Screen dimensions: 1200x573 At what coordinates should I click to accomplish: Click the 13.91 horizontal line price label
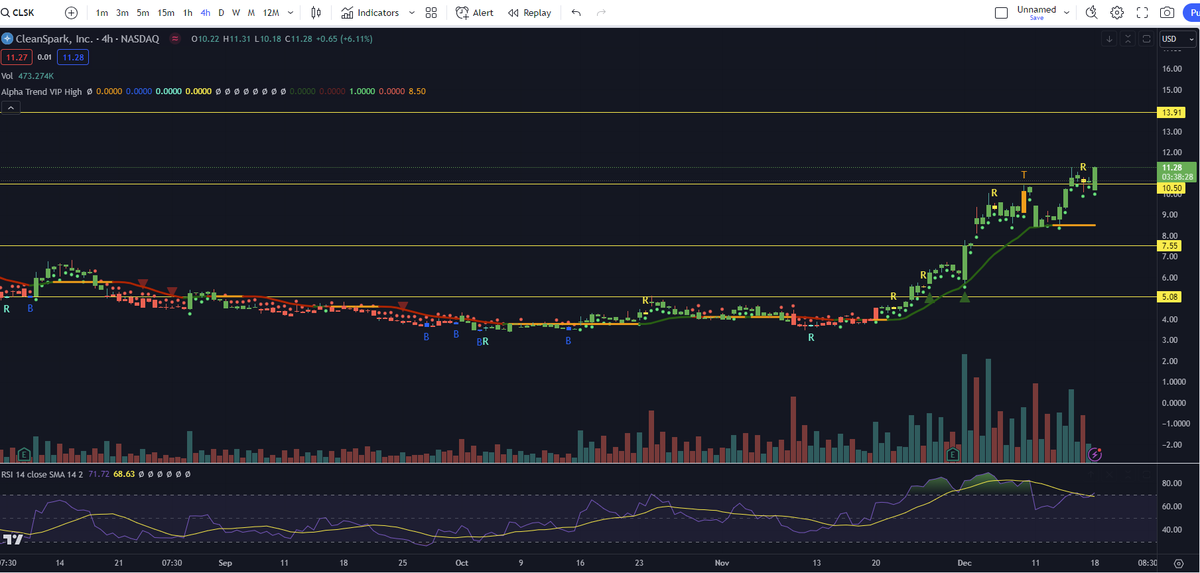[x=1170, y=113]
